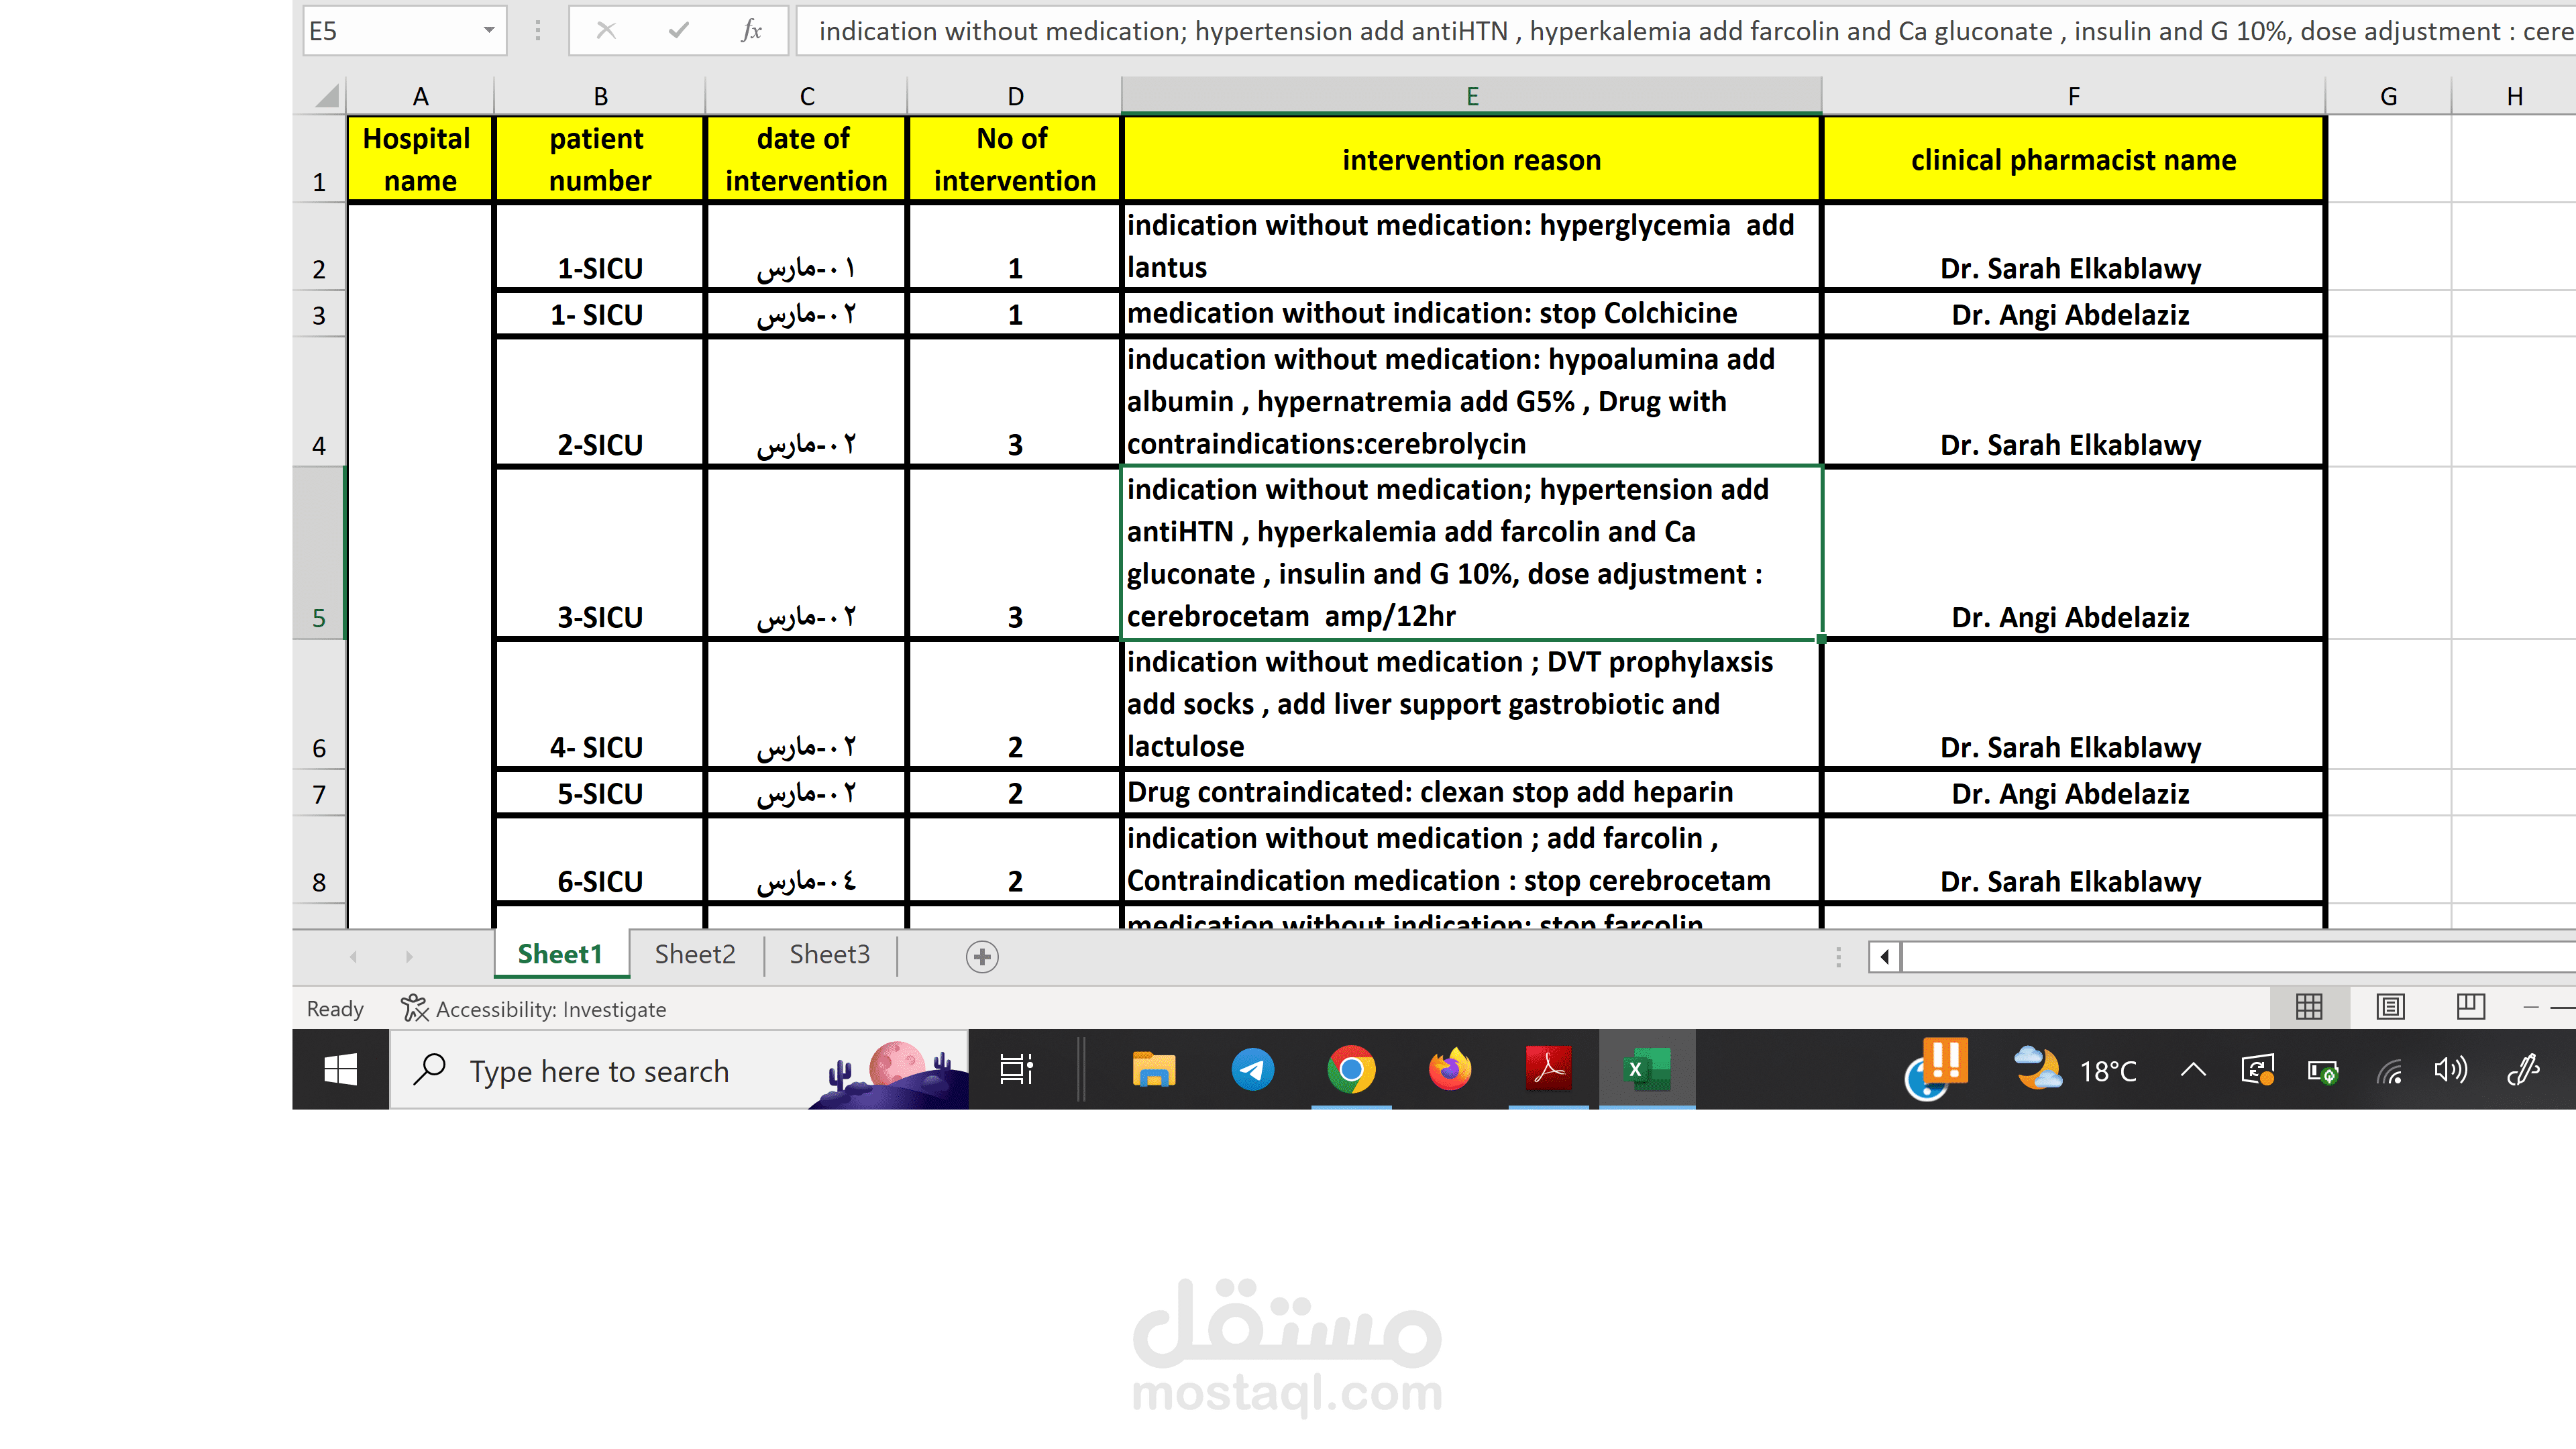The width and height of the screenshot is (2576, 1449).
Task: Open Google Chrome from the taskbar
Action: click(1351, 1070)
